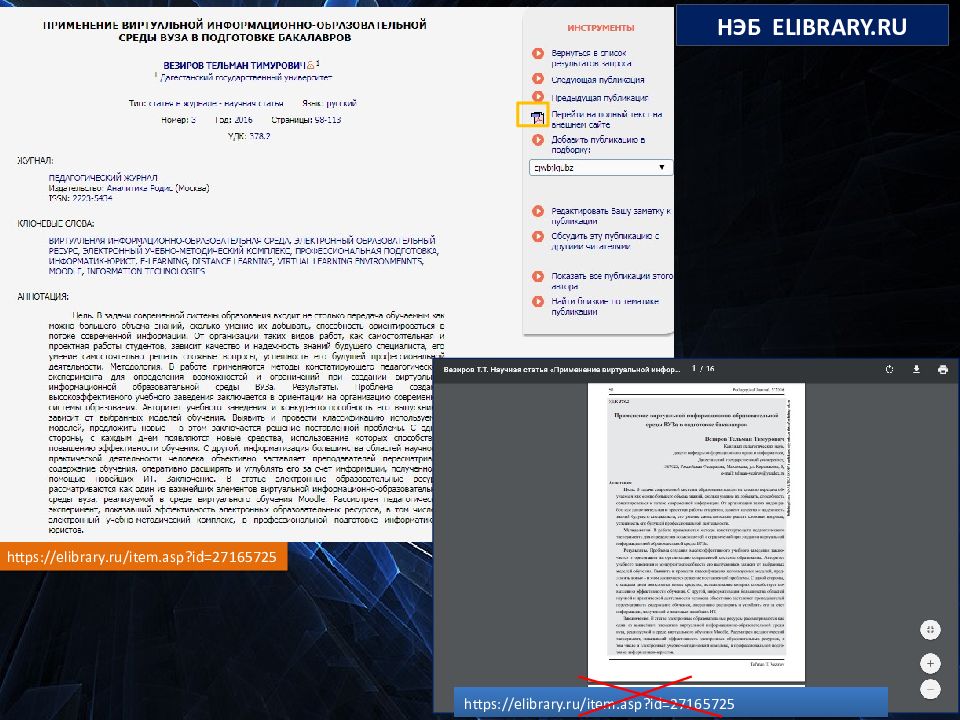Open keyword 'VIRTUAL LEARNING ENVIRONMENTS'

coord(350,261)
